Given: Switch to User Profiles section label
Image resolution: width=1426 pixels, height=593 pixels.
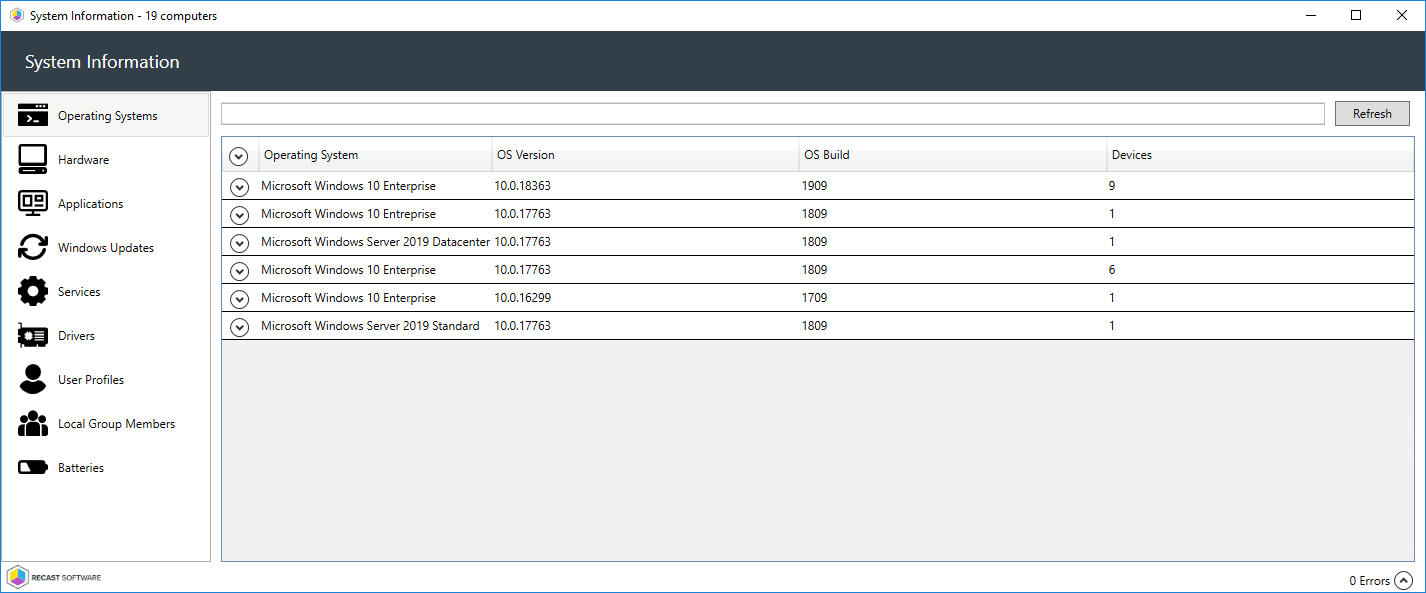Looking at the screenshot, I should (x=91, y=380).
